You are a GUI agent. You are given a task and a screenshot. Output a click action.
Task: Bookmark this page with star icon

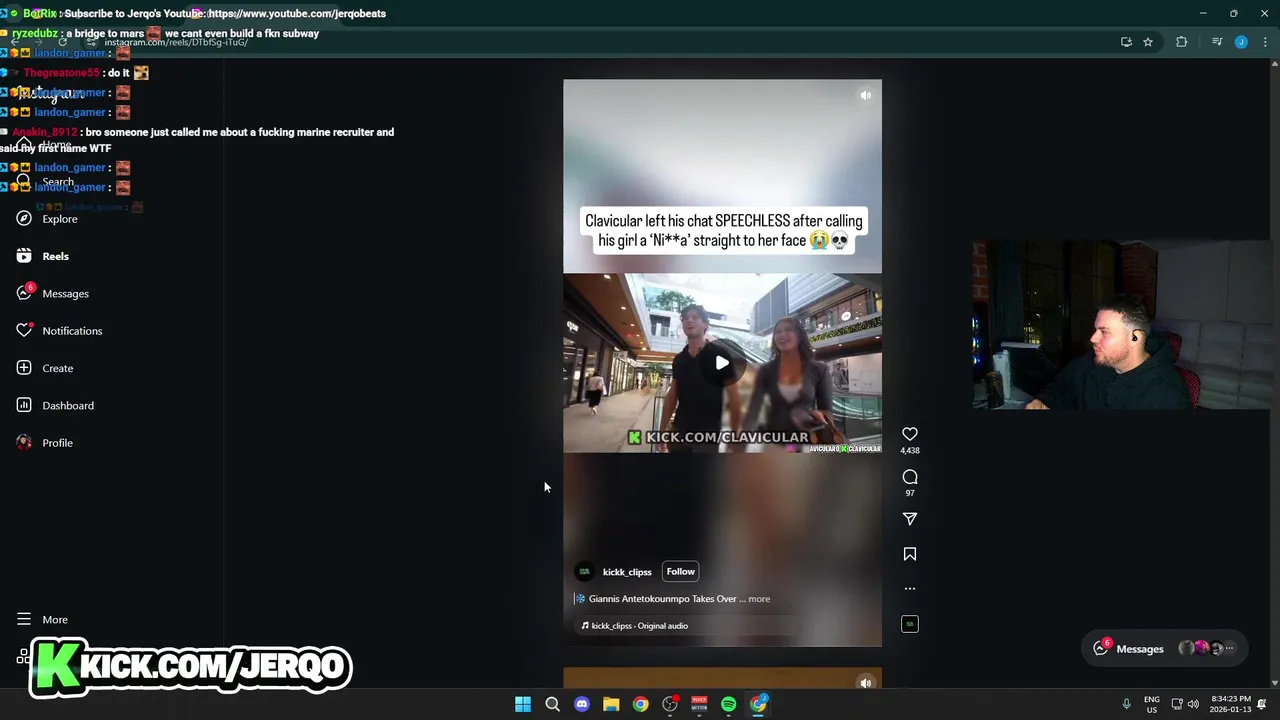[x=1148, y=42]
